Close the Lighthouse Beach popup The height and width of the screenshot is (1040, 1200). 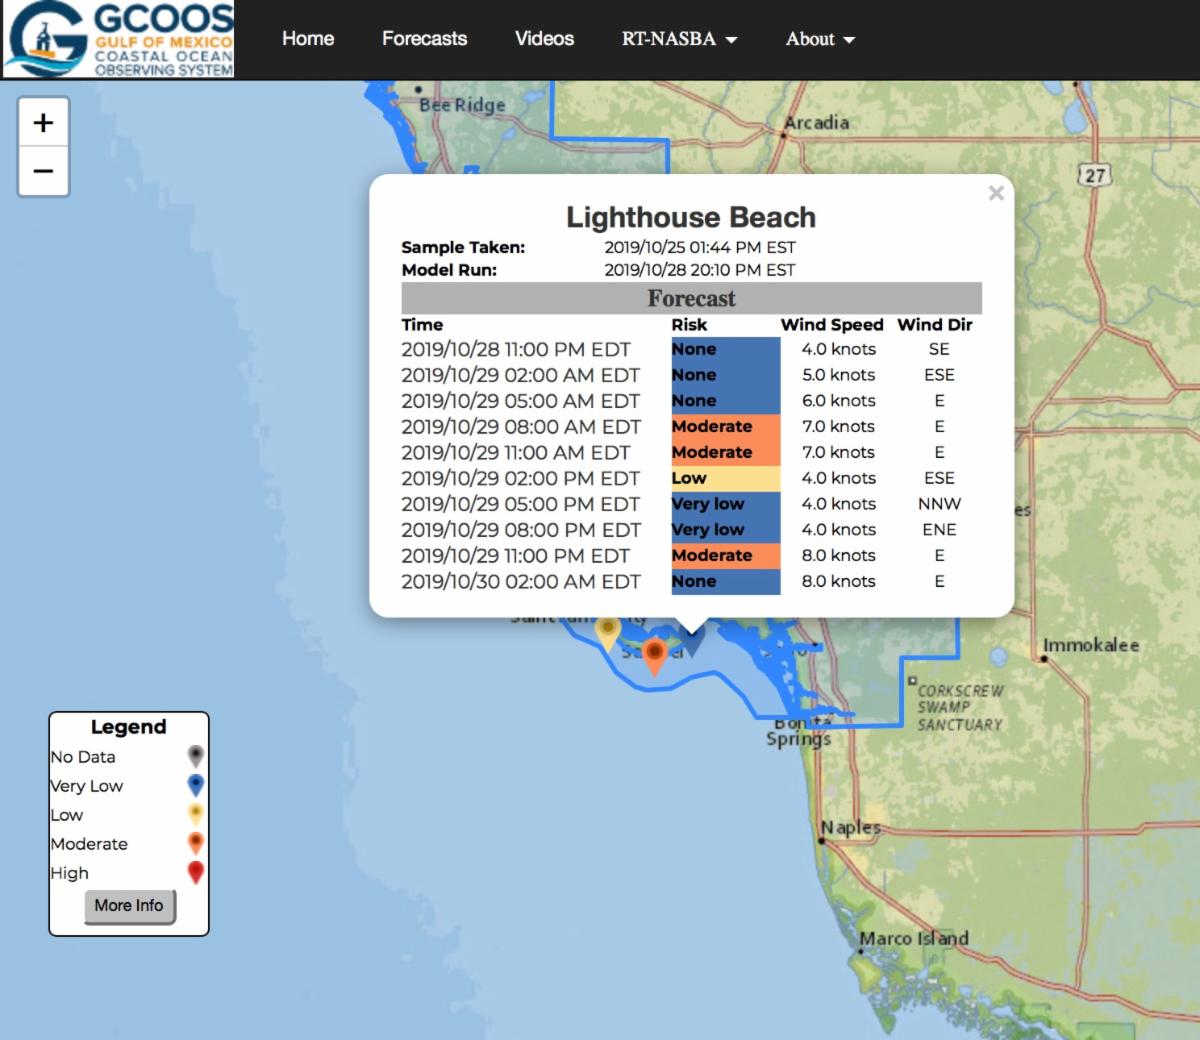(x=995, y=193)
